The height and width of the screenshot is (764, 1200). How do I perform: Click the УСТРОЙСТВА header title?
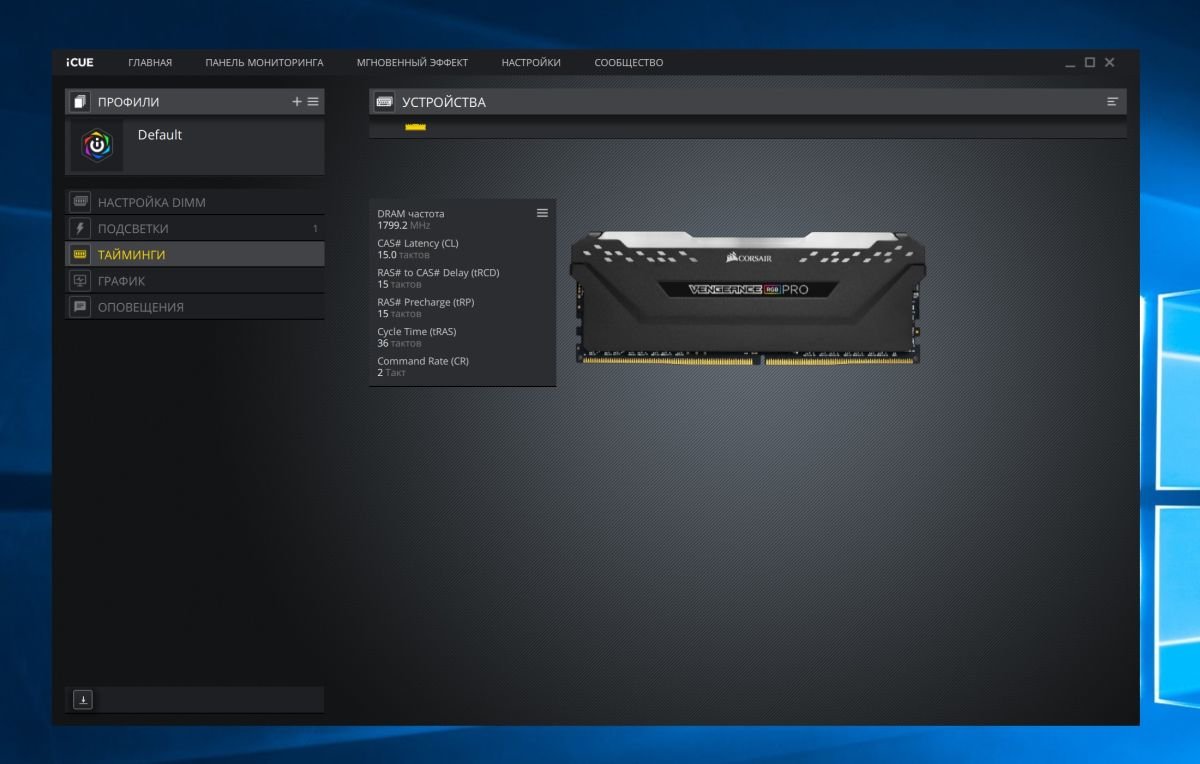point(444,102)
